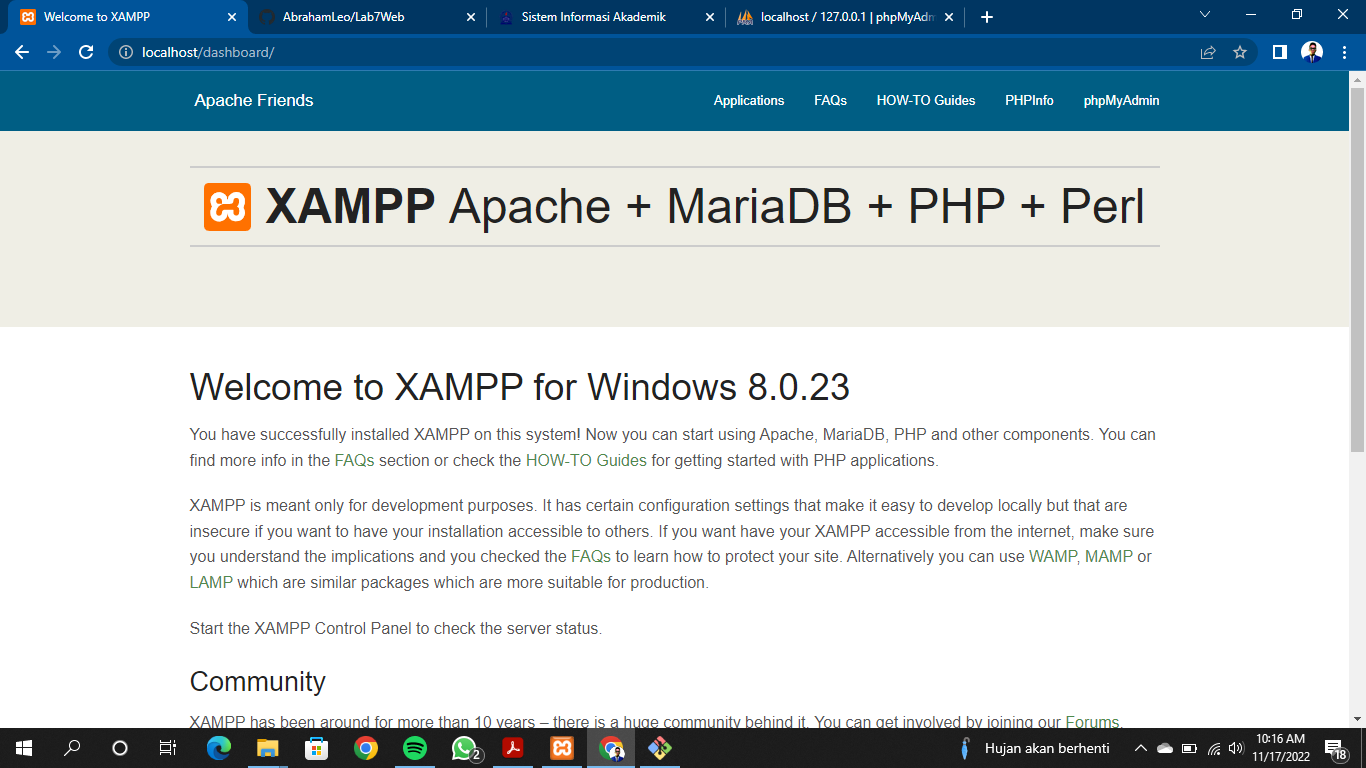Image resolution: width=1366 pixels, height=768 pixels.
Task: Switch to Sistem Informasi Akademik tab
Action: 606,17
